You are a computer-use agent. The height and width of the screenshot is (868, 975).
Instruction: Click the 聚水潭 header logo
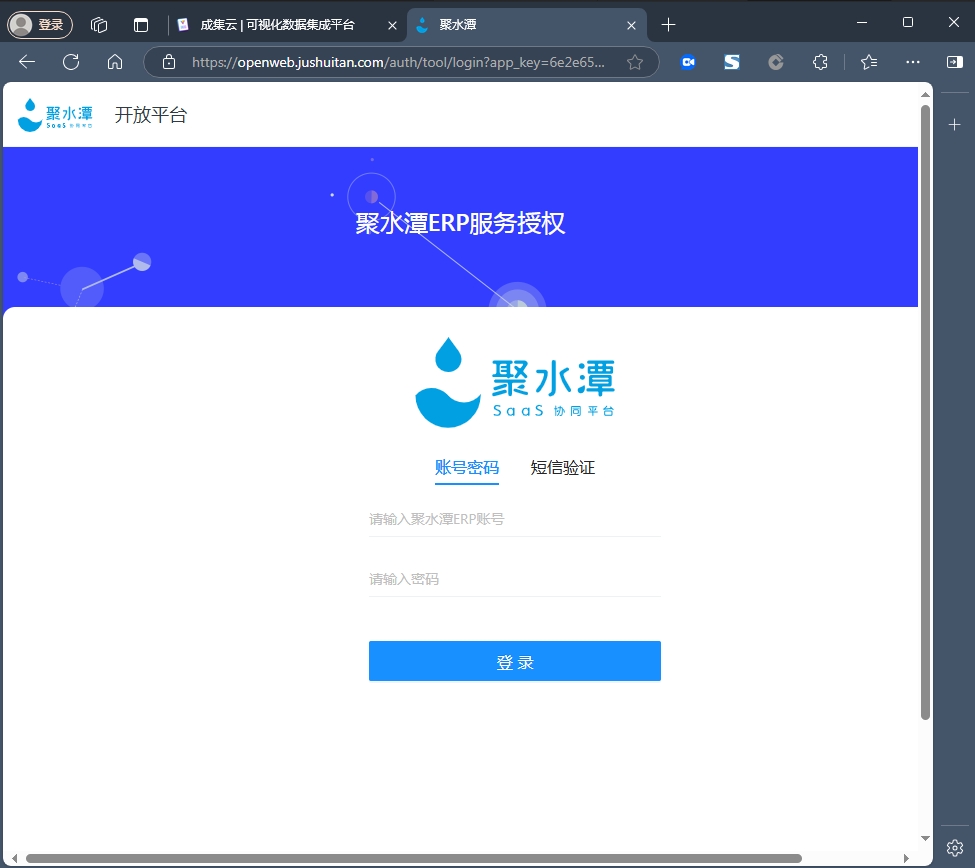[x=55, y=115]
